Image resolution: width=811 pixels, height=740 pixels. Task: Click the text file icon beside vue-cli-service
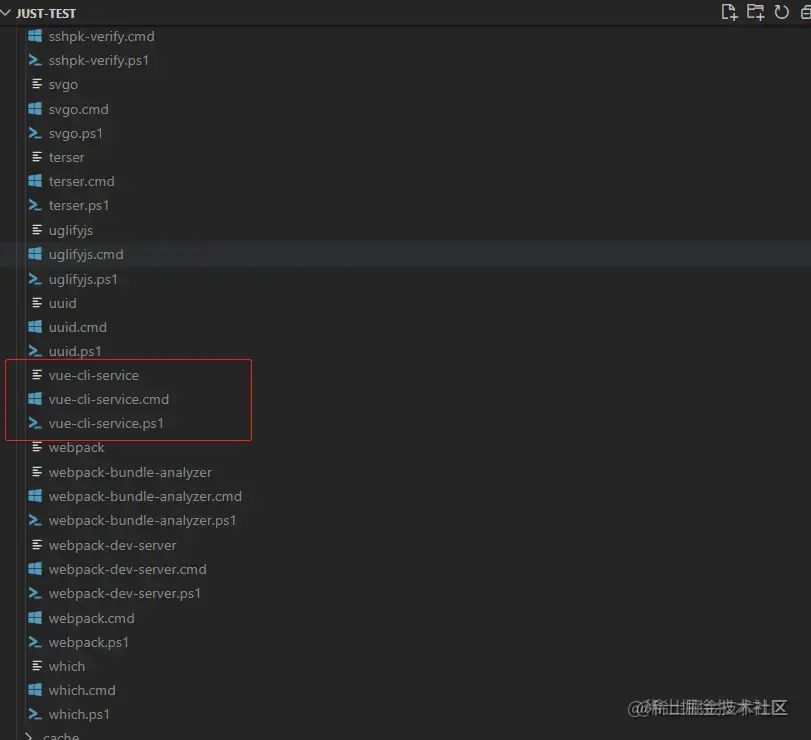point(37,374)
